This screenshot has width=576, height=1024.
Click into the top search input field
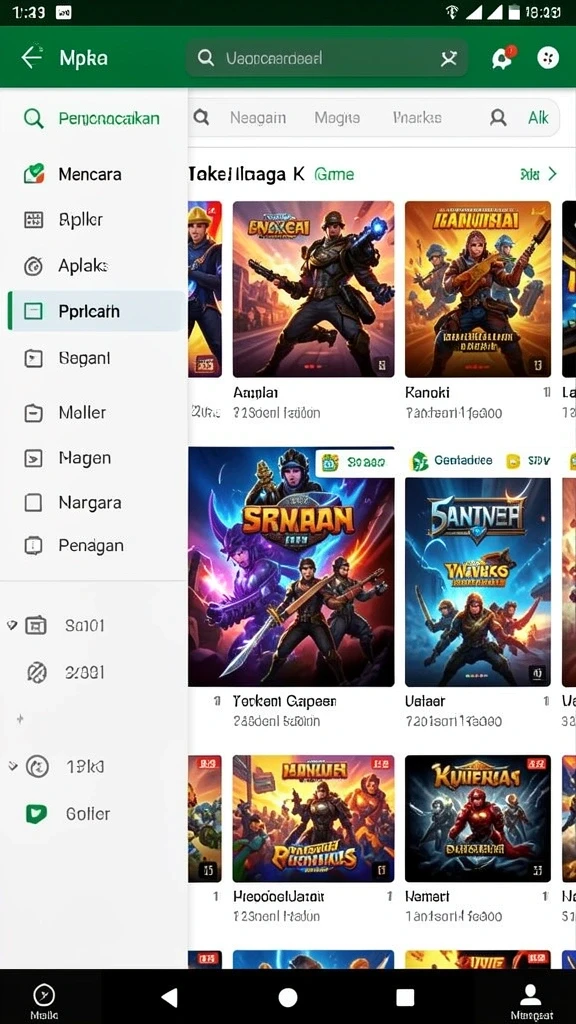point(327,58)
